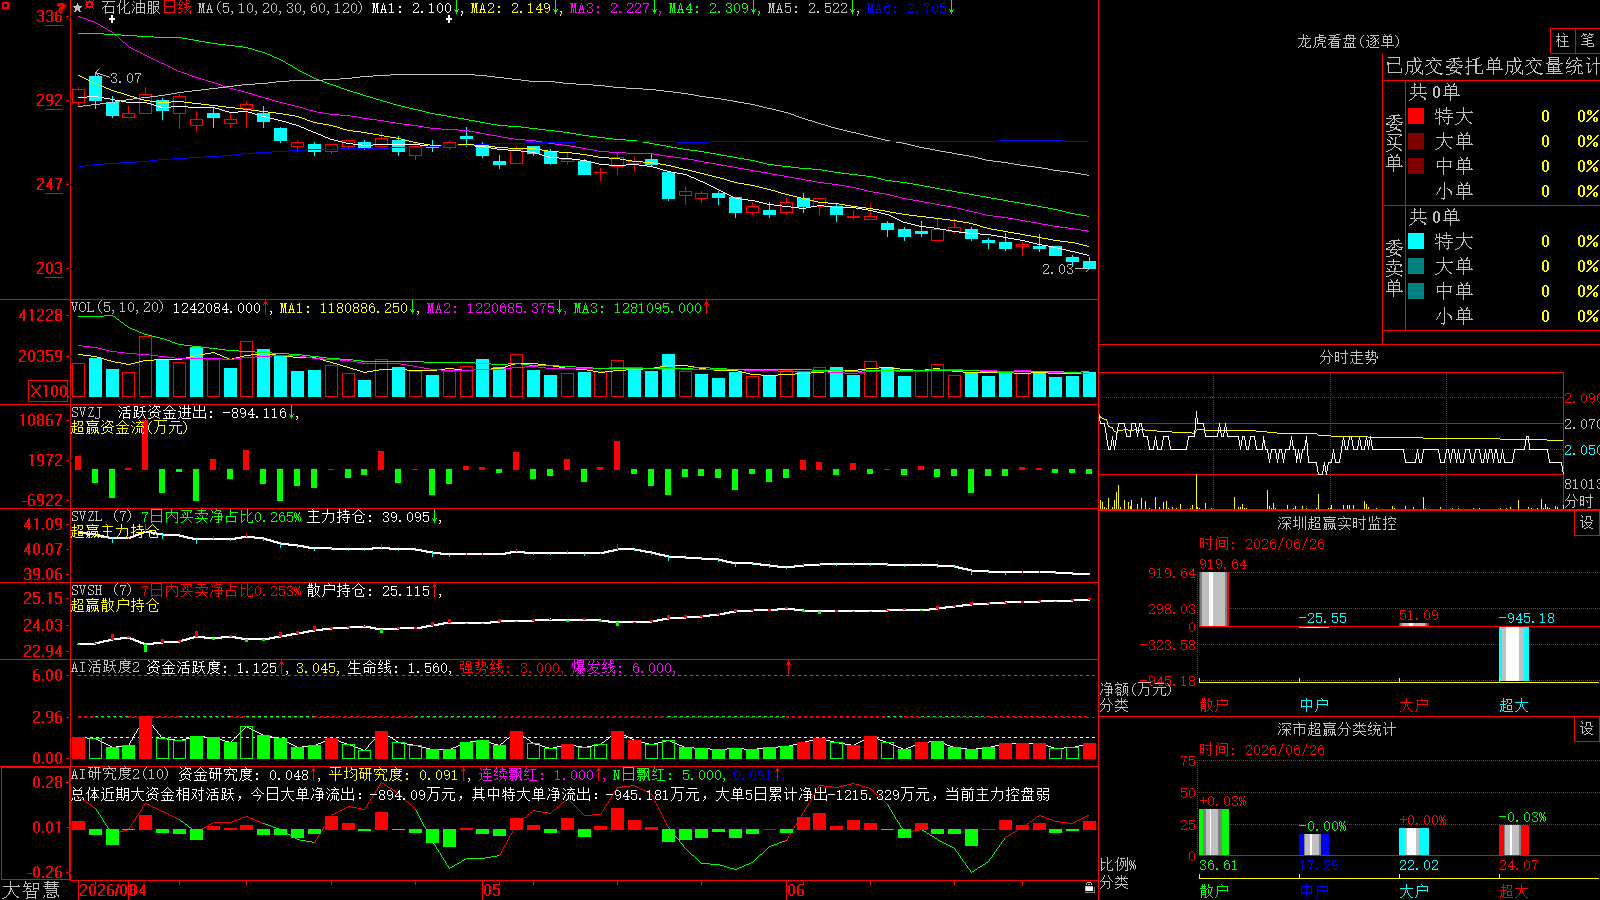This screenshot has width=1600, height=900.
Task: Select the dark red 中单 buy order swatch
Action: click(1416, 166)
